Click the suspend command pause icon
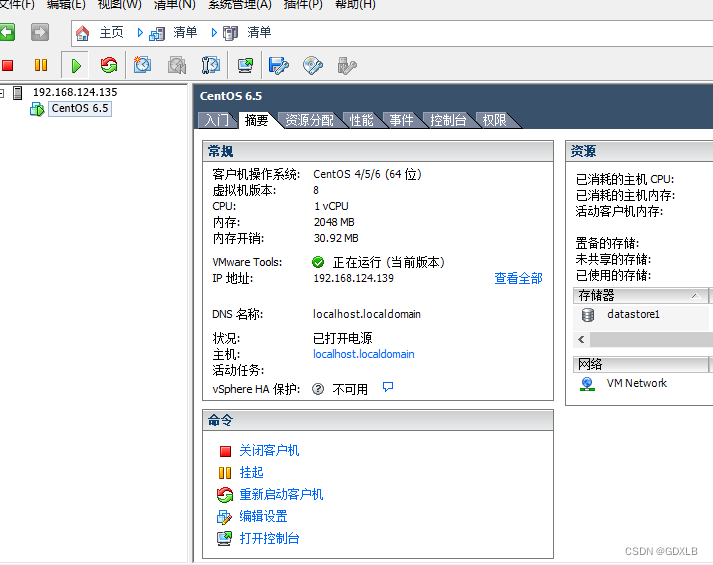The height and width of the screenshot is (565, 713). [225, 473]
